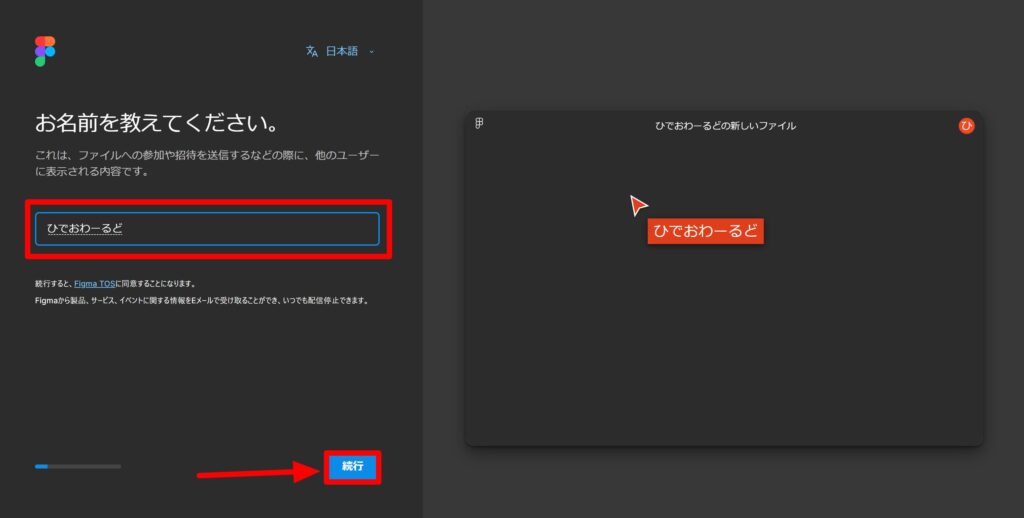
Task: Open the 日本語 language dropdown
Action: coord(341,51)
